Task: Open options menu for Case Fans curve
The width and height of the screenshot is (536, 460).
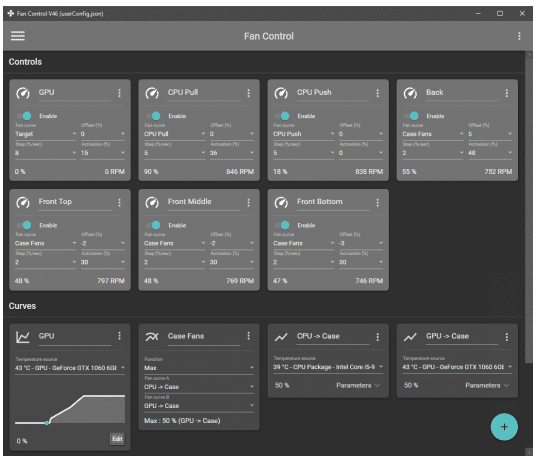Action: (x=249, y=336)
